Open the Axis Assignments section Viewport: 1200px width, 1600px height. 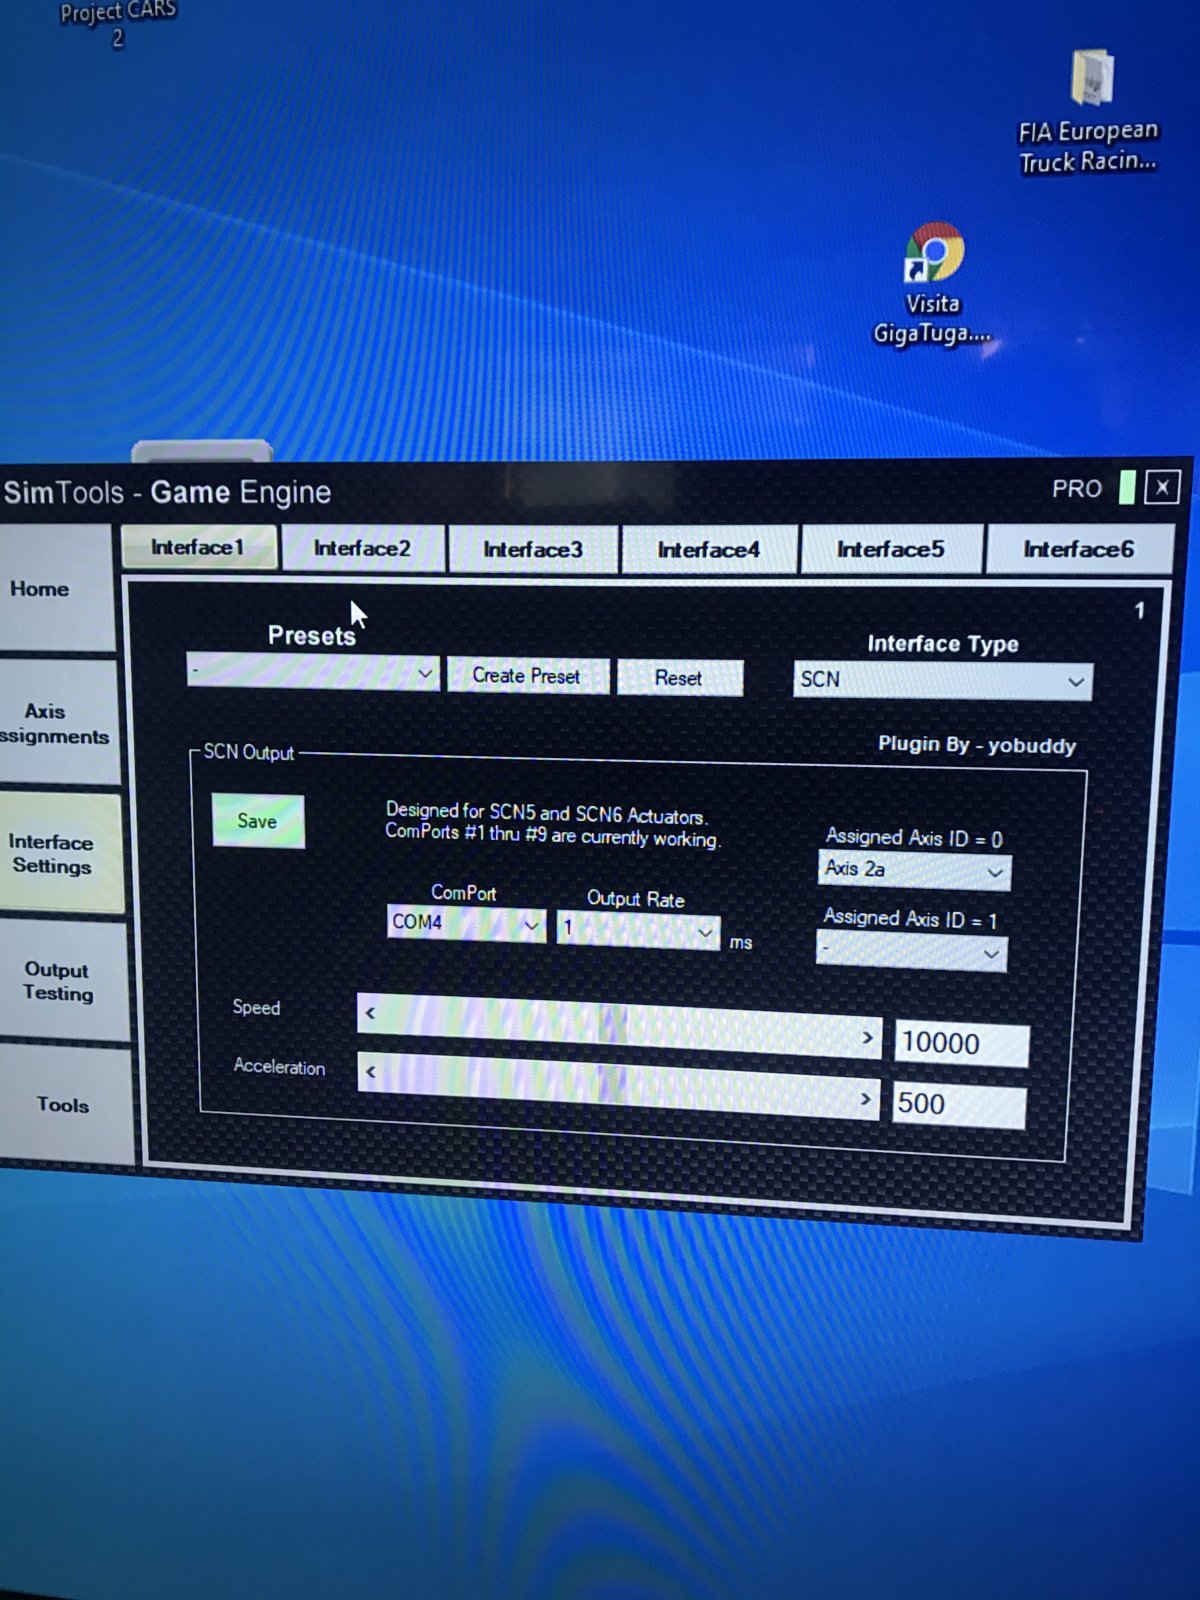coord(57,723)
